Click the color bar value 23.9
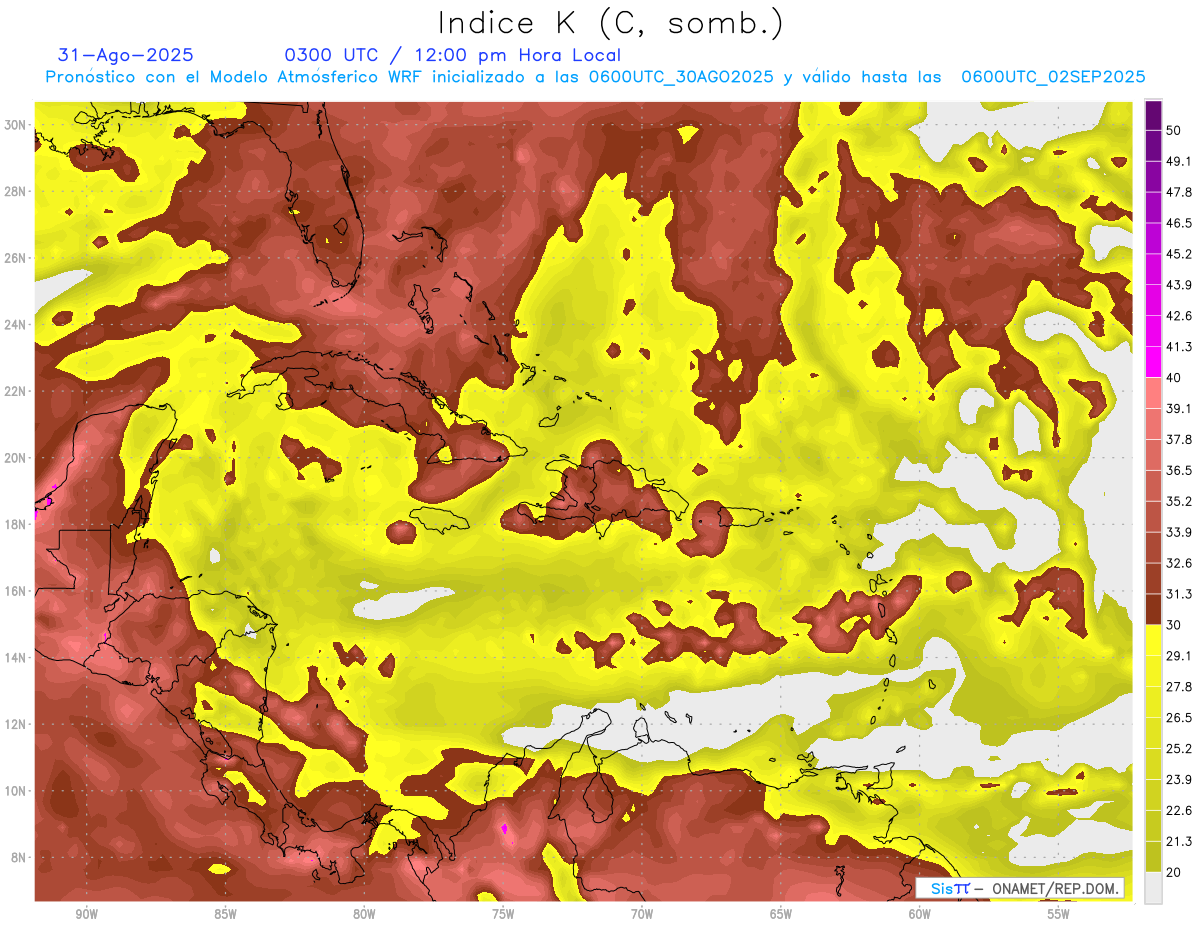The image size is (1200, 927). pos(1179,780)
